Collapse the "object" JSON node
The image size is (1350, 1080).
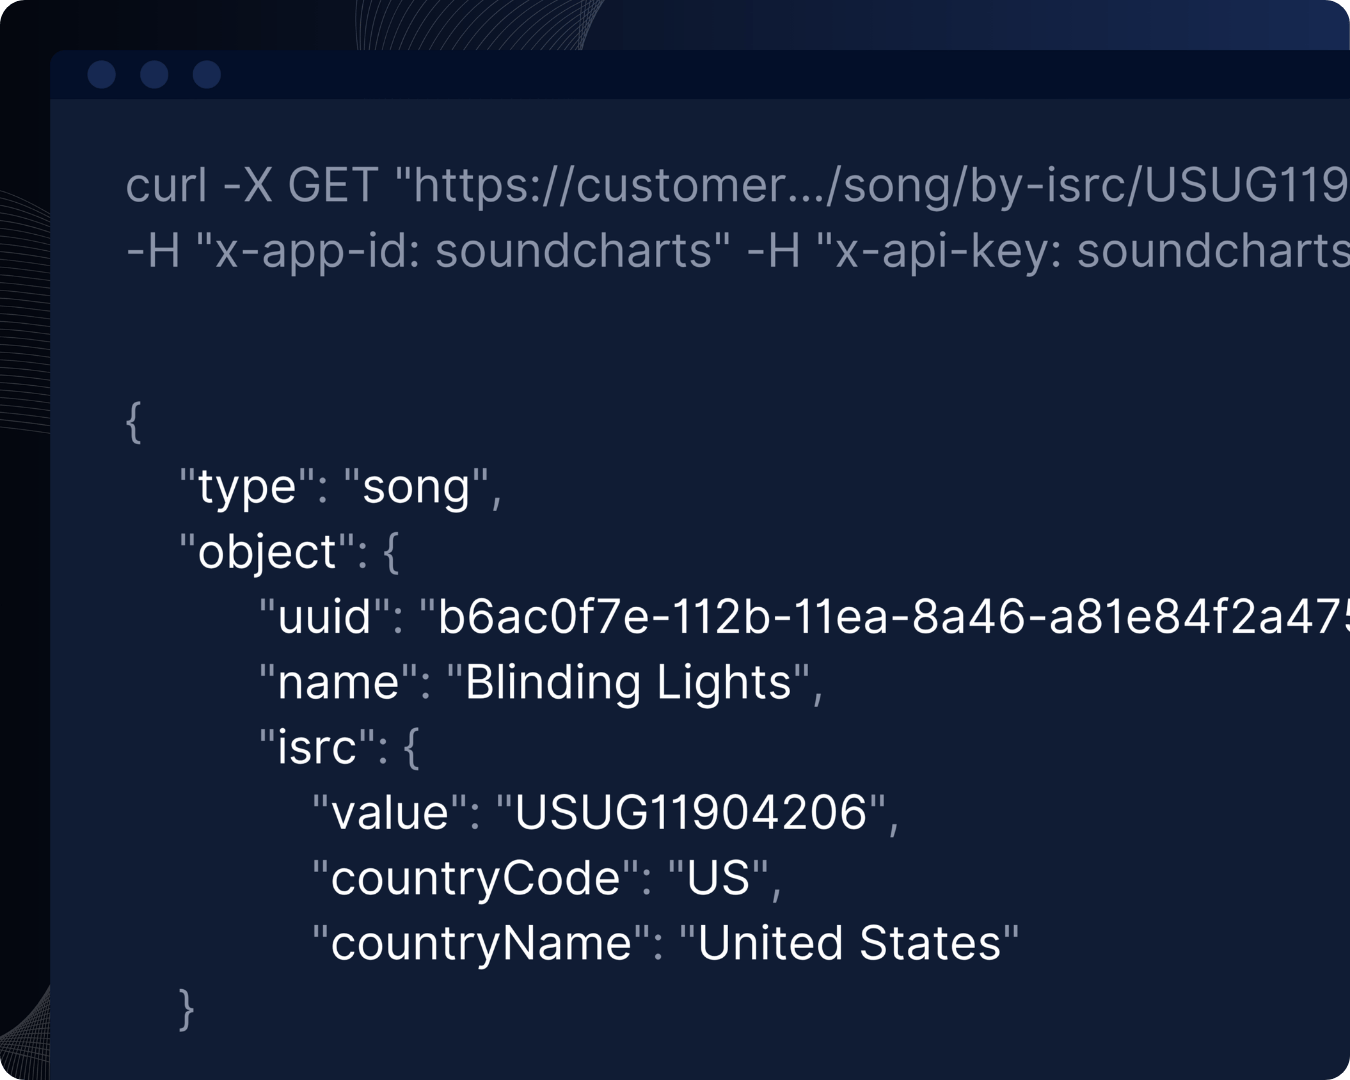coord(391,552)
